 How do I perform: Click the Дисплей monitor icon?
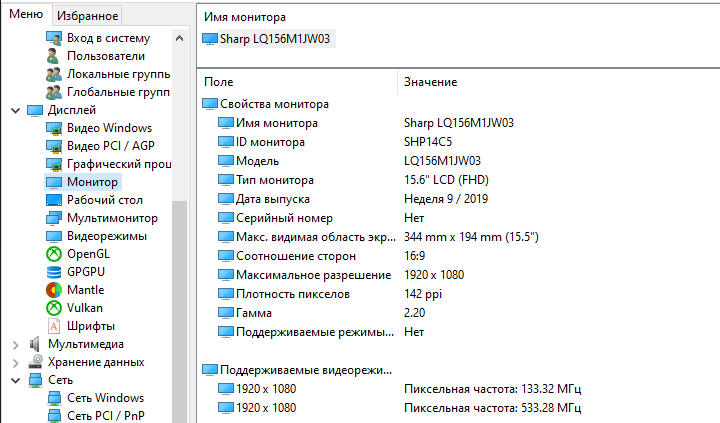pos(35,110)
